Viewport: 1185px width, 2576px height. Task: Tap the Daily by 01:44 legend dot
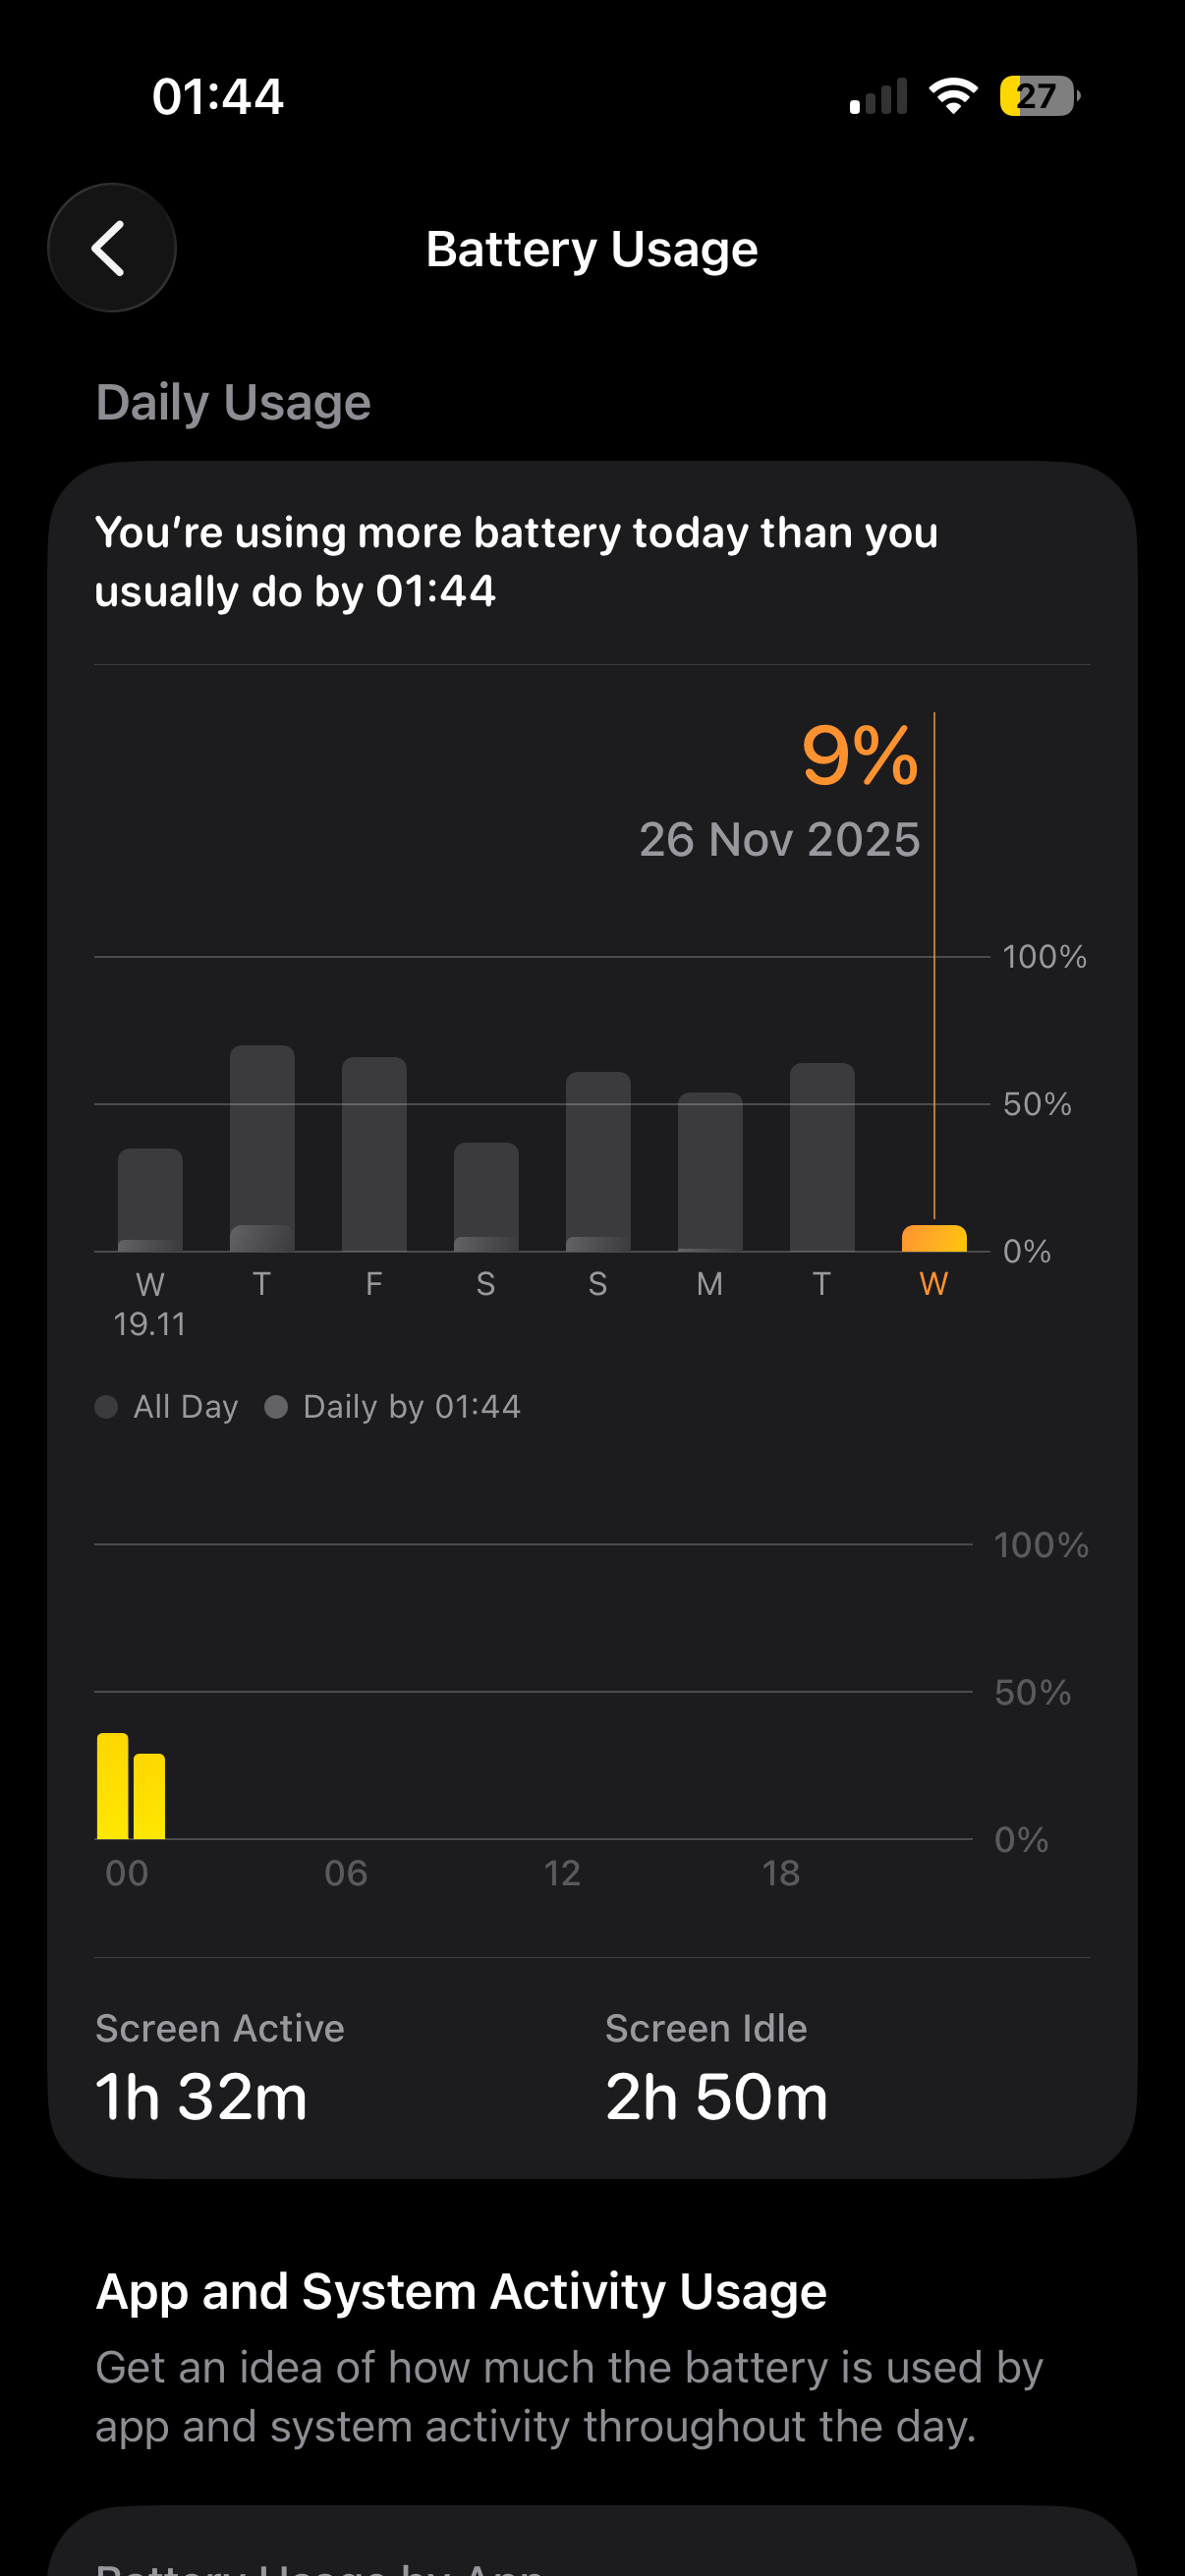[x=276, y=1407]
